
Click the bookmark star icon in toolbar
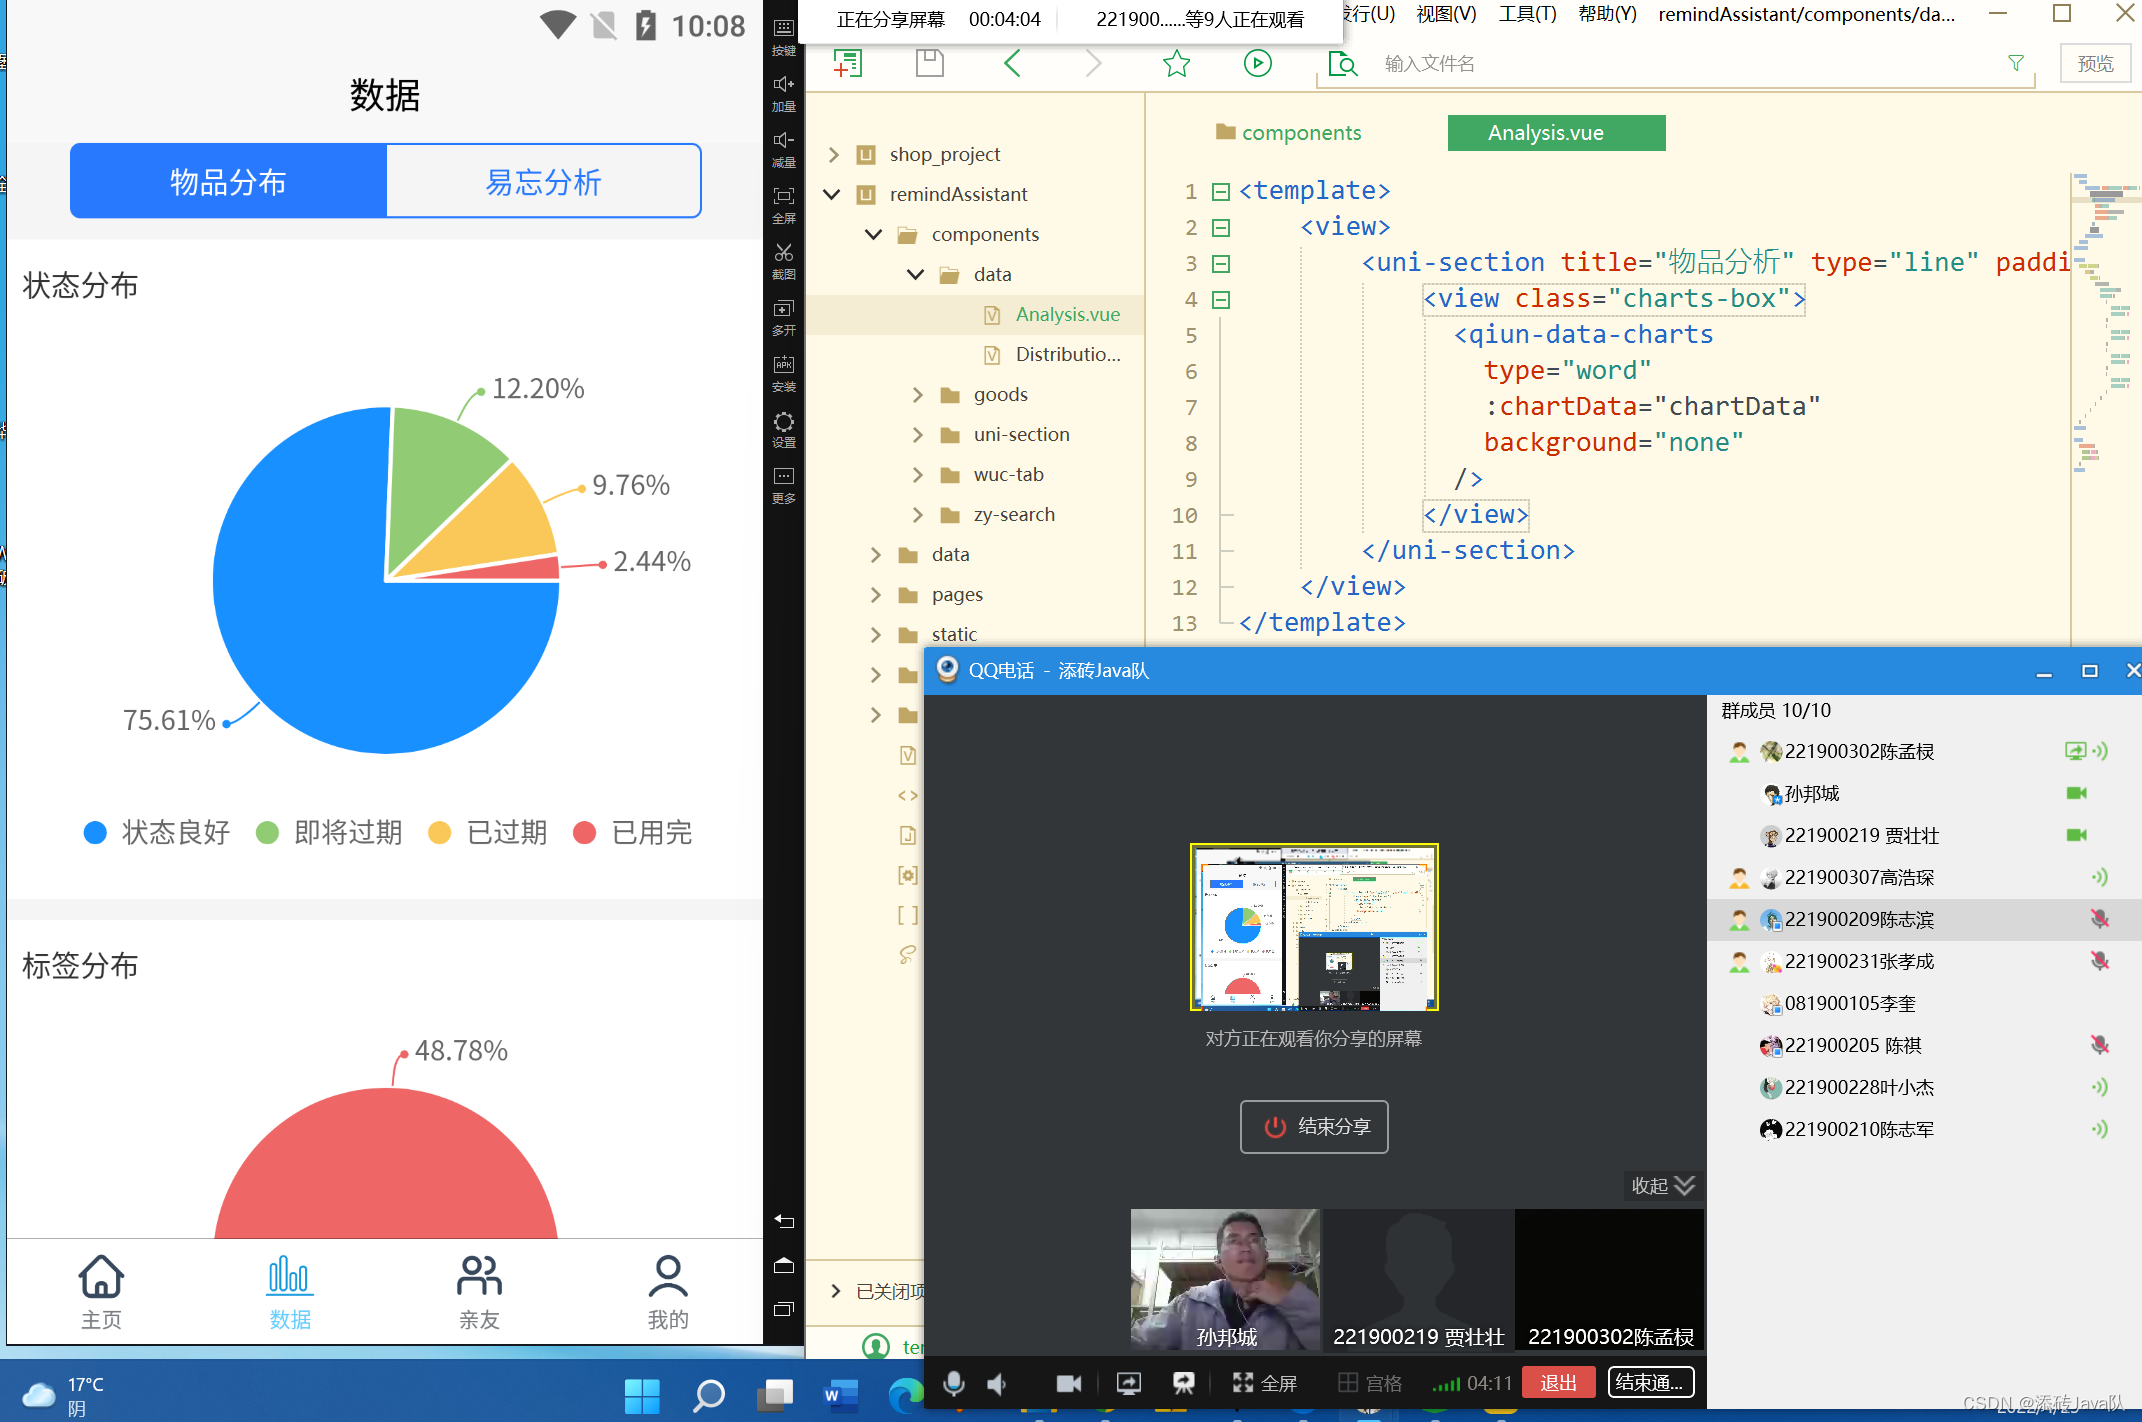coord(1176,64)
